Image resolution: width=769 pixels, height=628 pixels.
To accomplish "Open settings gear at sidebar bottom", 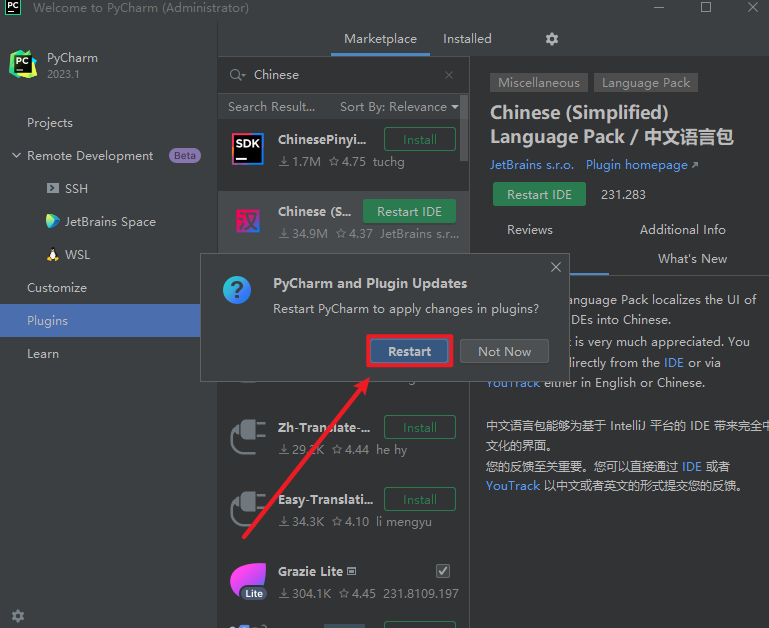I will point(18,616).
